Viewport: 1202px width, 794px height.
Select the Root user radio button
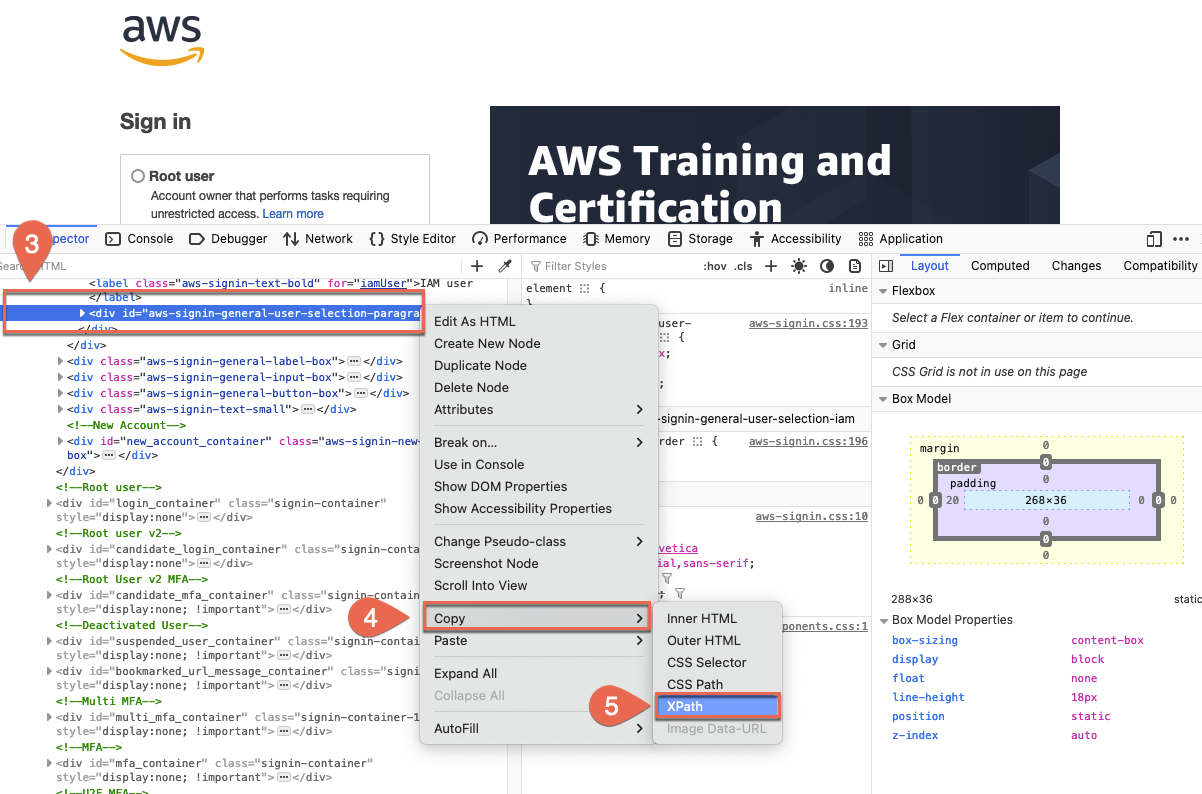(138, 176)
